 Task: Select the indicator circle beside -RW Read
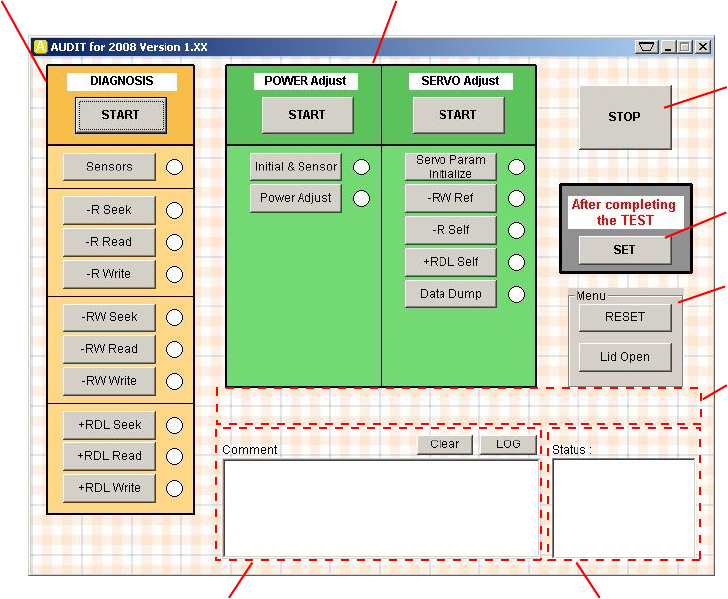[x=175, y=350]
